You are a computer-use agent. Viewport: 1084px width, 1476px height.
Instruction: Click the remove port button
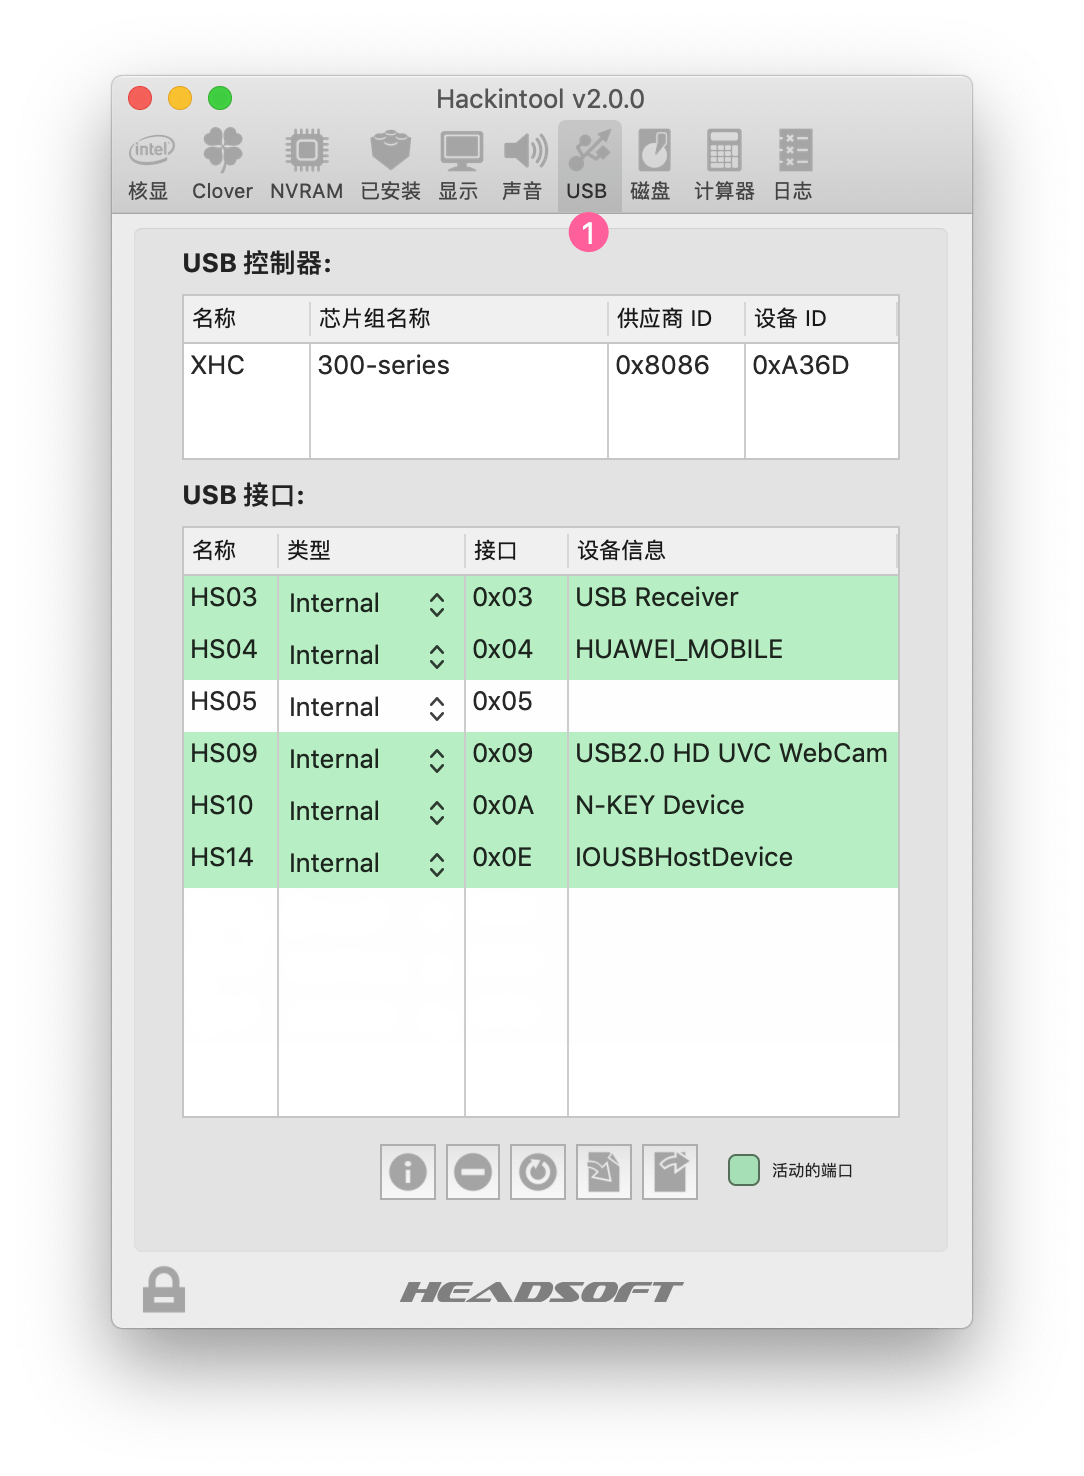tap(473, 1171)
